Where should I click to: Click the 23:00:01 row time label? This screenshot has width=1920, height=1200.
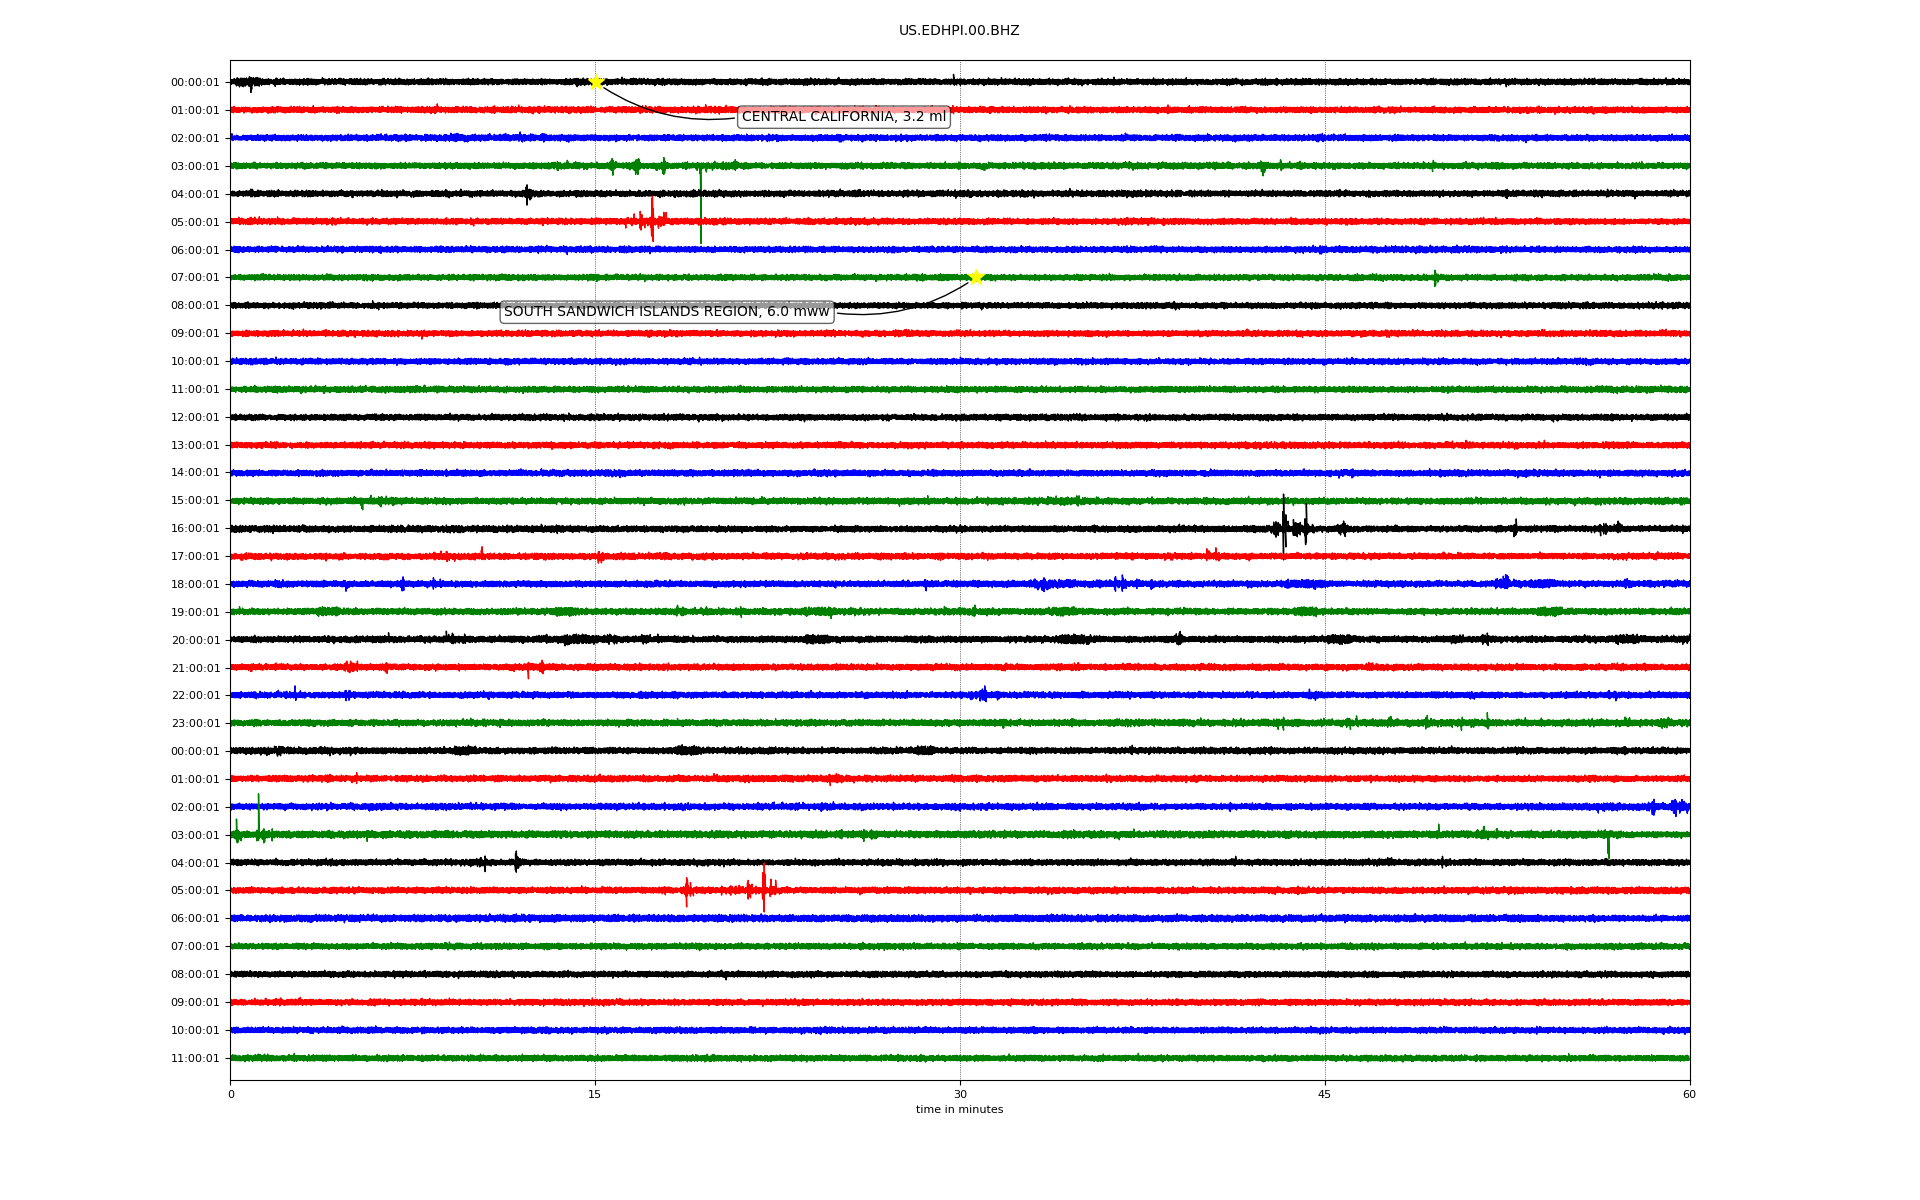pyautogui.click(x=195, y=723)
